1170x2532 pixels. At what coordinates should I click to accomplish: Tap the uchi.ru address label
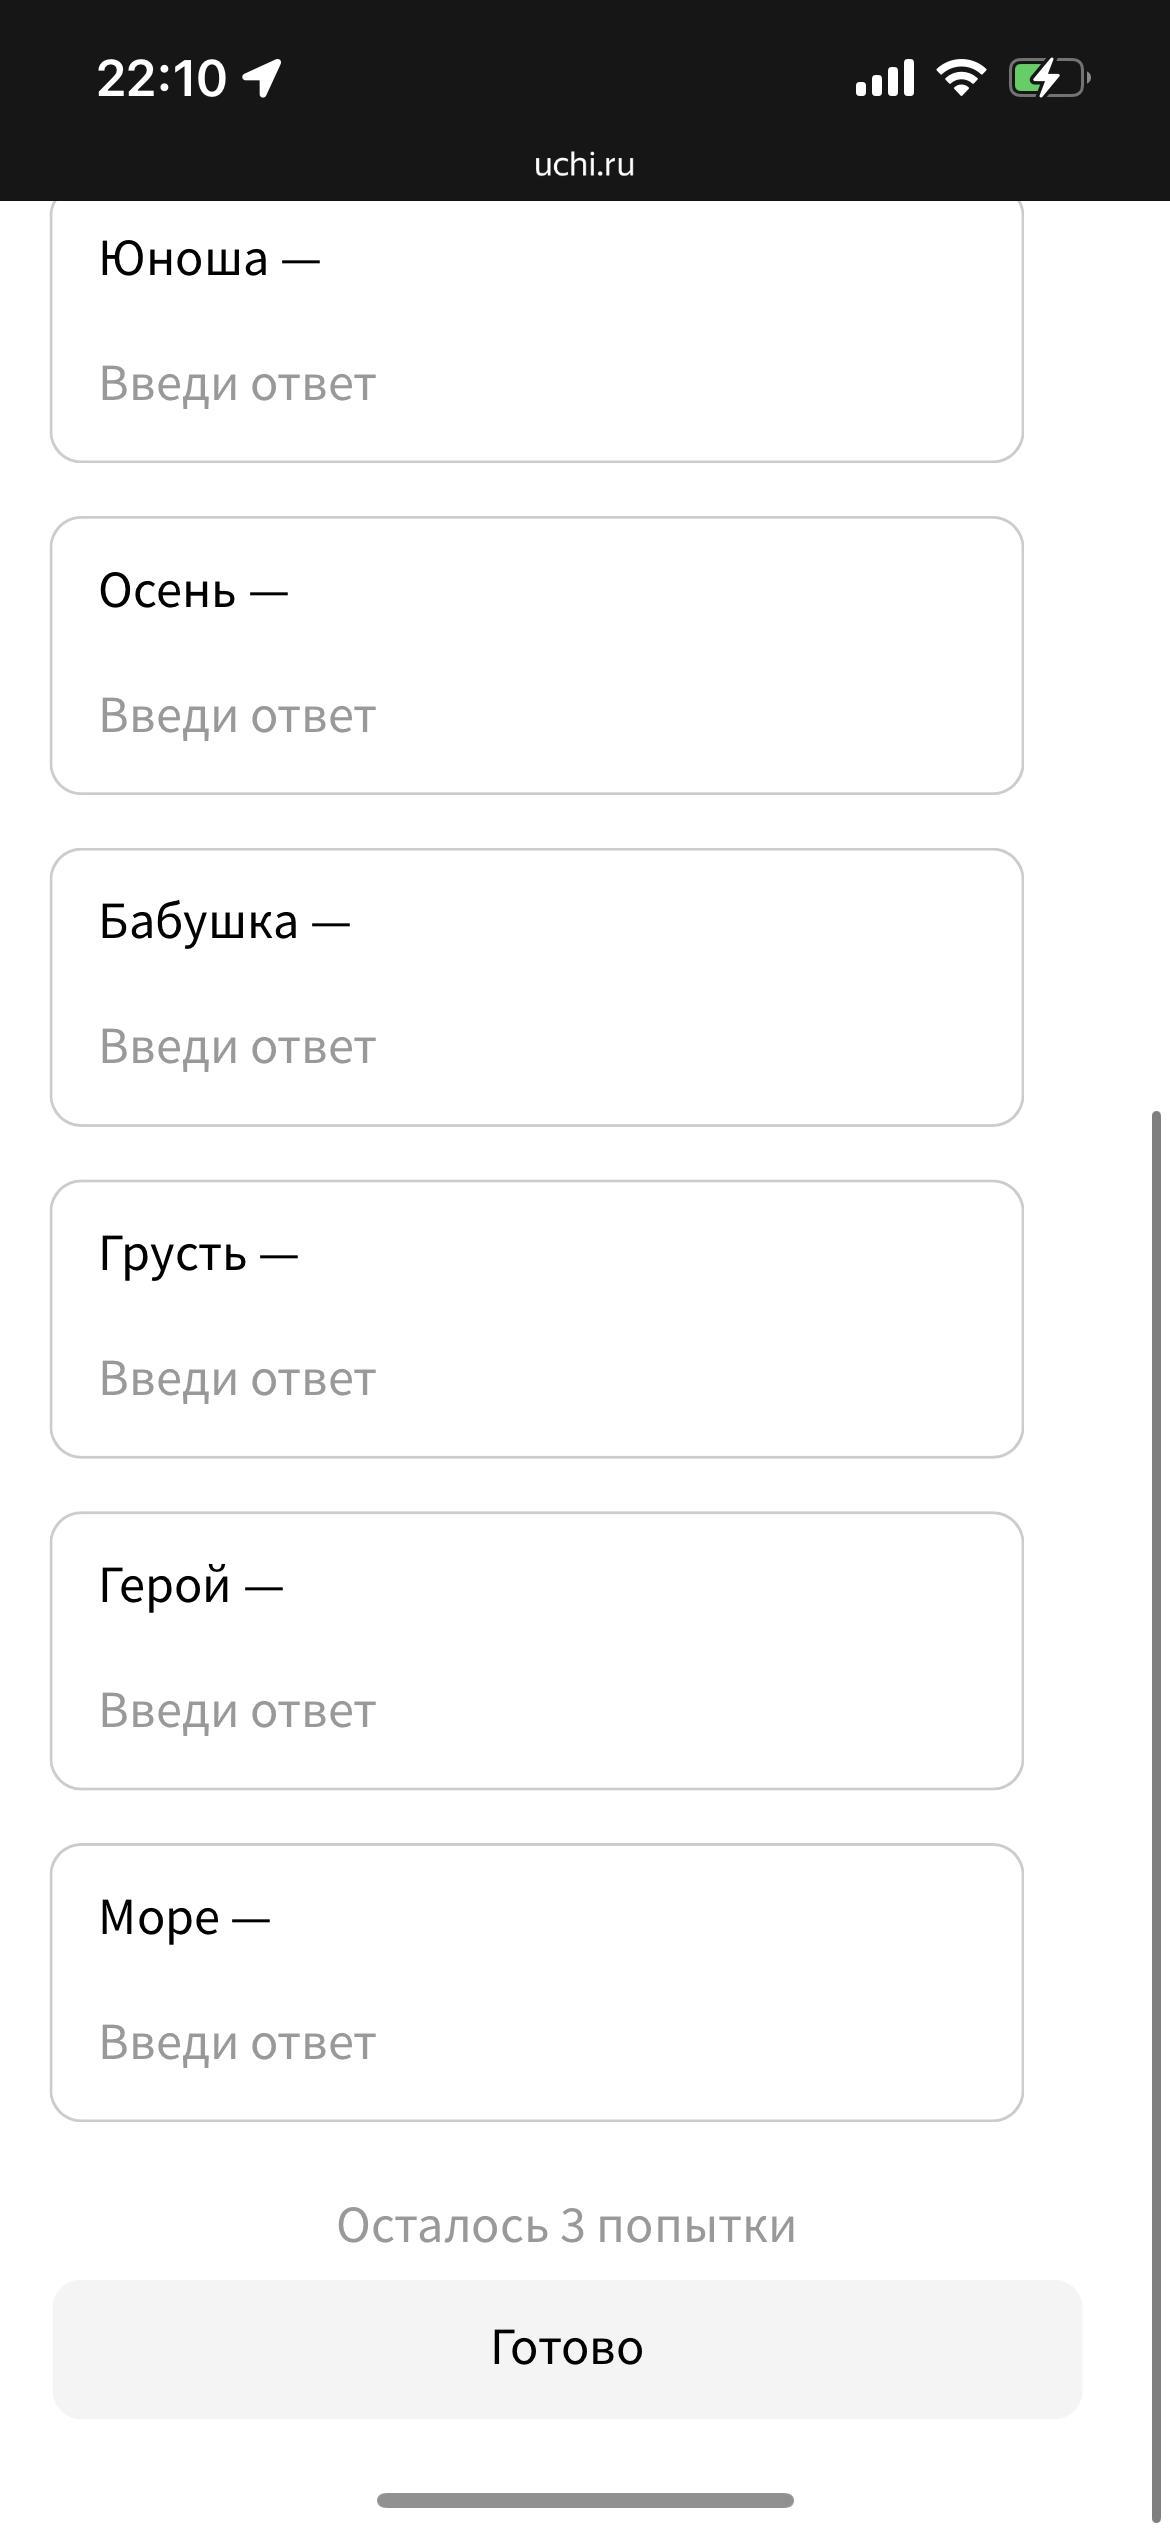coord(584,164)
